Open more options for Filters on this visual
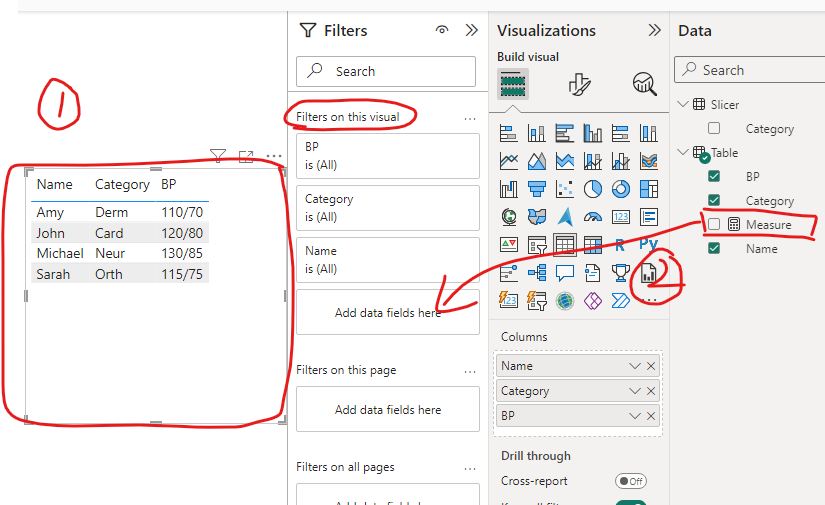The image size is (825, 505). coord(470,119)
